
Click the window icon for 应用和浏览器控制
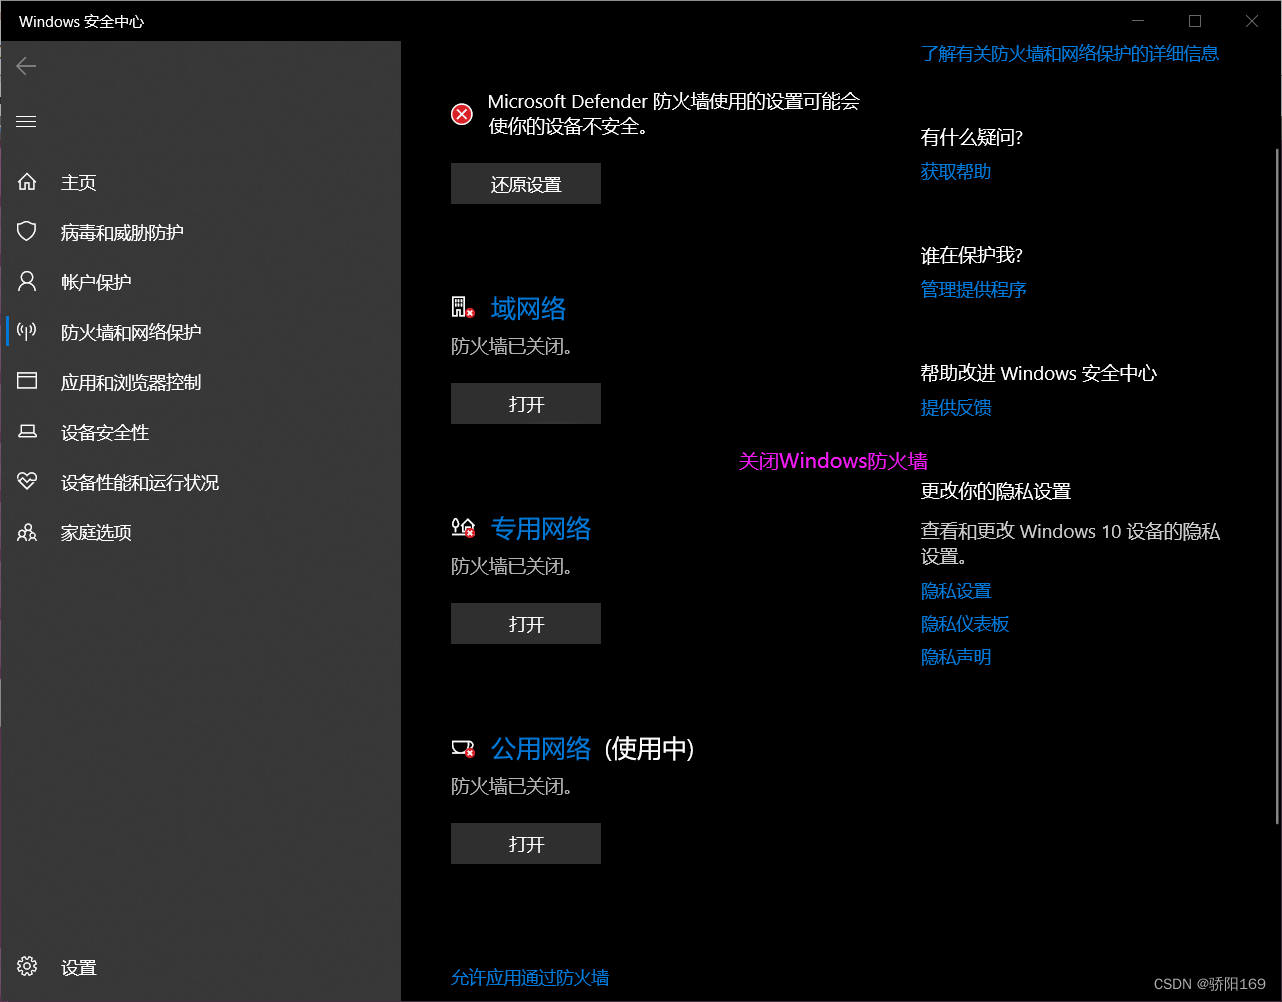click(27, 382)
